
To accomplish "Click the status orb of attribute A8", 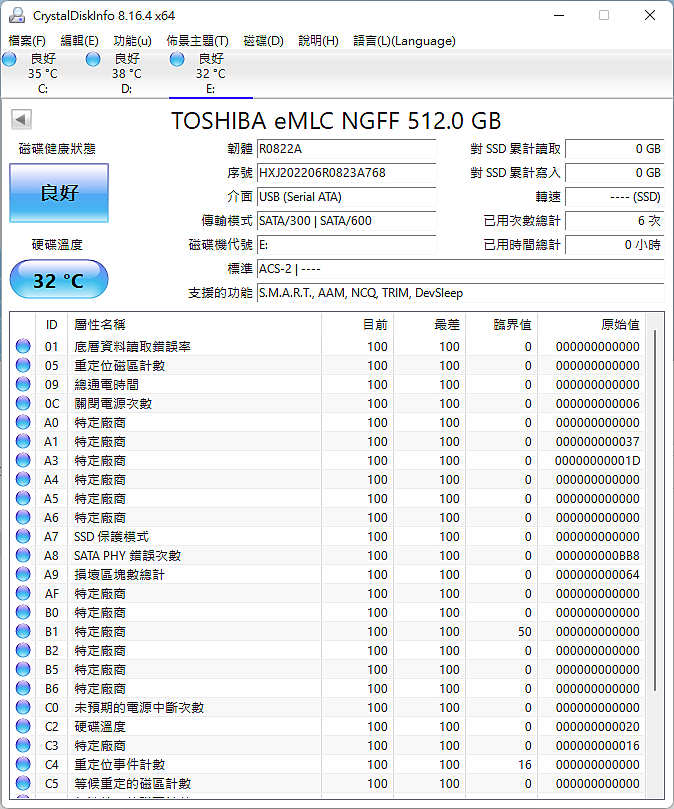I will (x=23, y=556).
